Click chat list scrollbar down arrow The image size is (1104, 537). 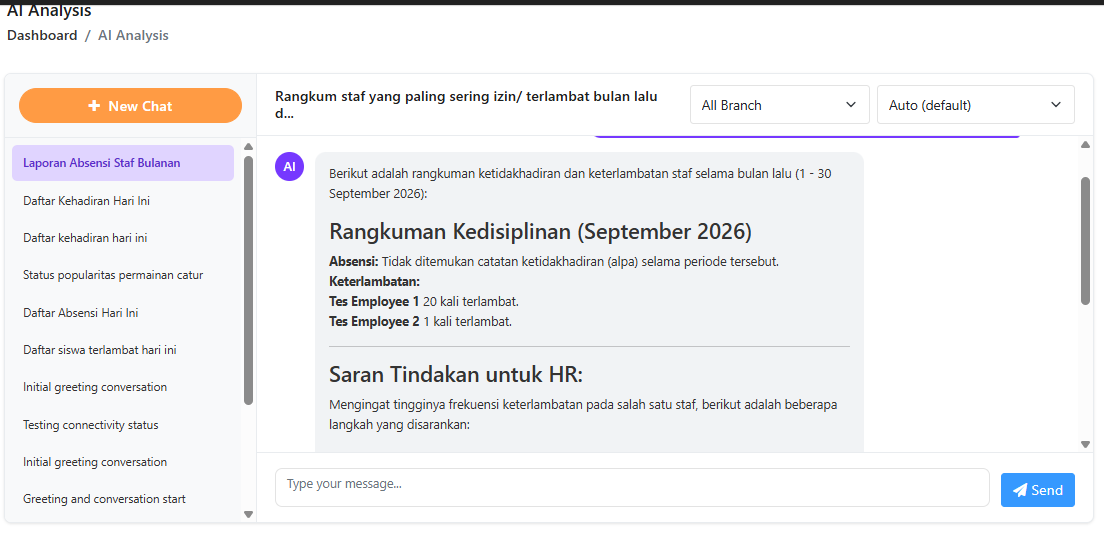pyautogui.click(x=248, y=514)
